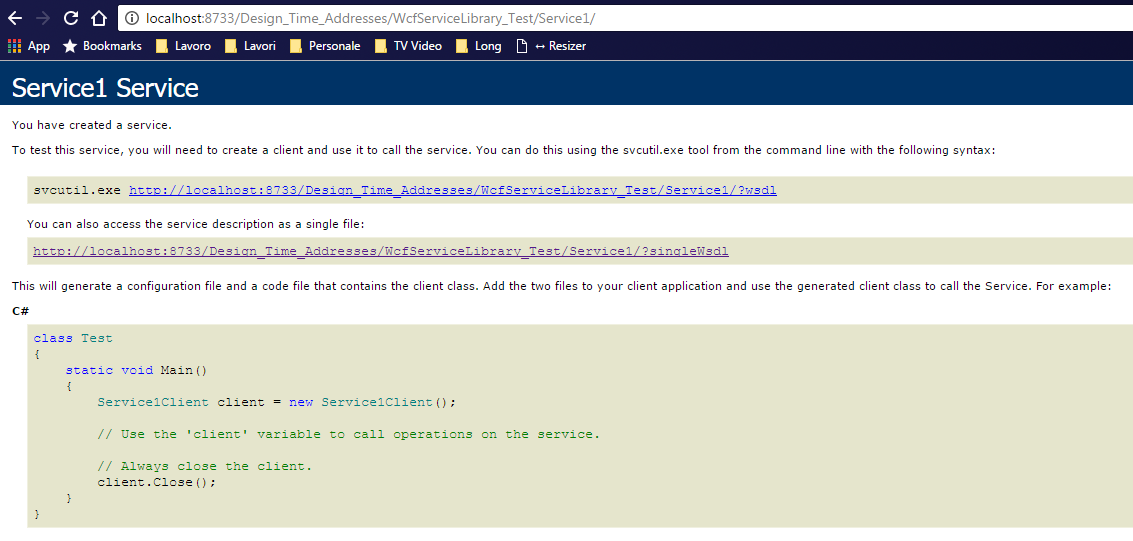Open the Resizer bookmarklet
The width and height of the screenshot is (1133, 541).
(551, 46)
